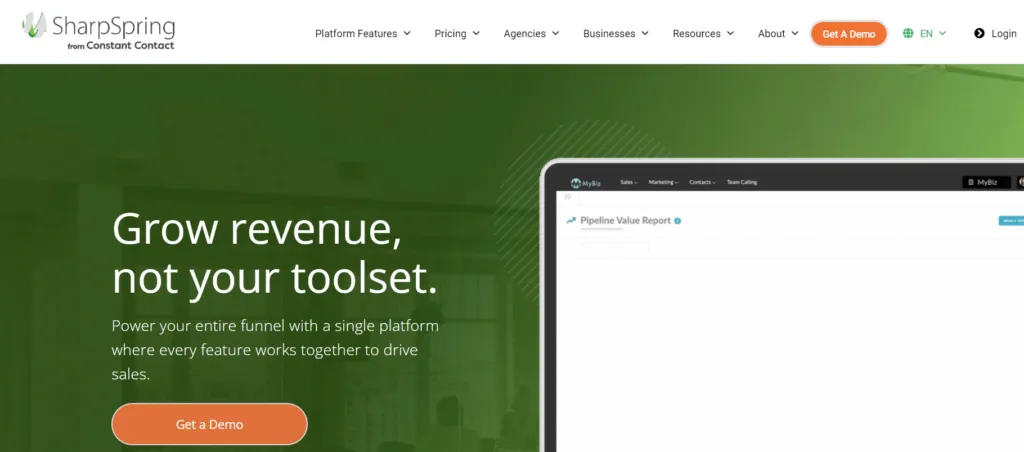The height and width of the screenshot is (452, 1024).
Task: Click the trend line icon near Pipeline Value
Action: pos(571,221)
